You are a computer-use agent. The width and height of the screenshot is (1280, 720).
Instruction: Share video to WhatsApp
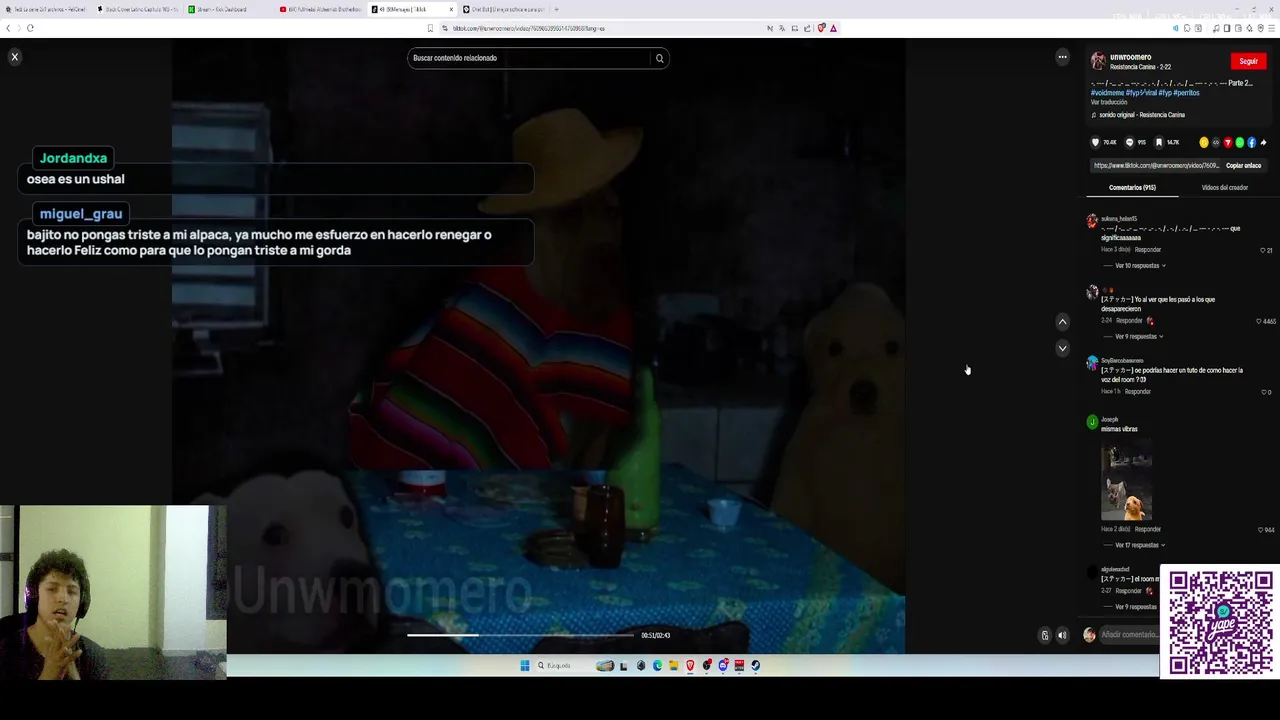(x=1240, y=142)
